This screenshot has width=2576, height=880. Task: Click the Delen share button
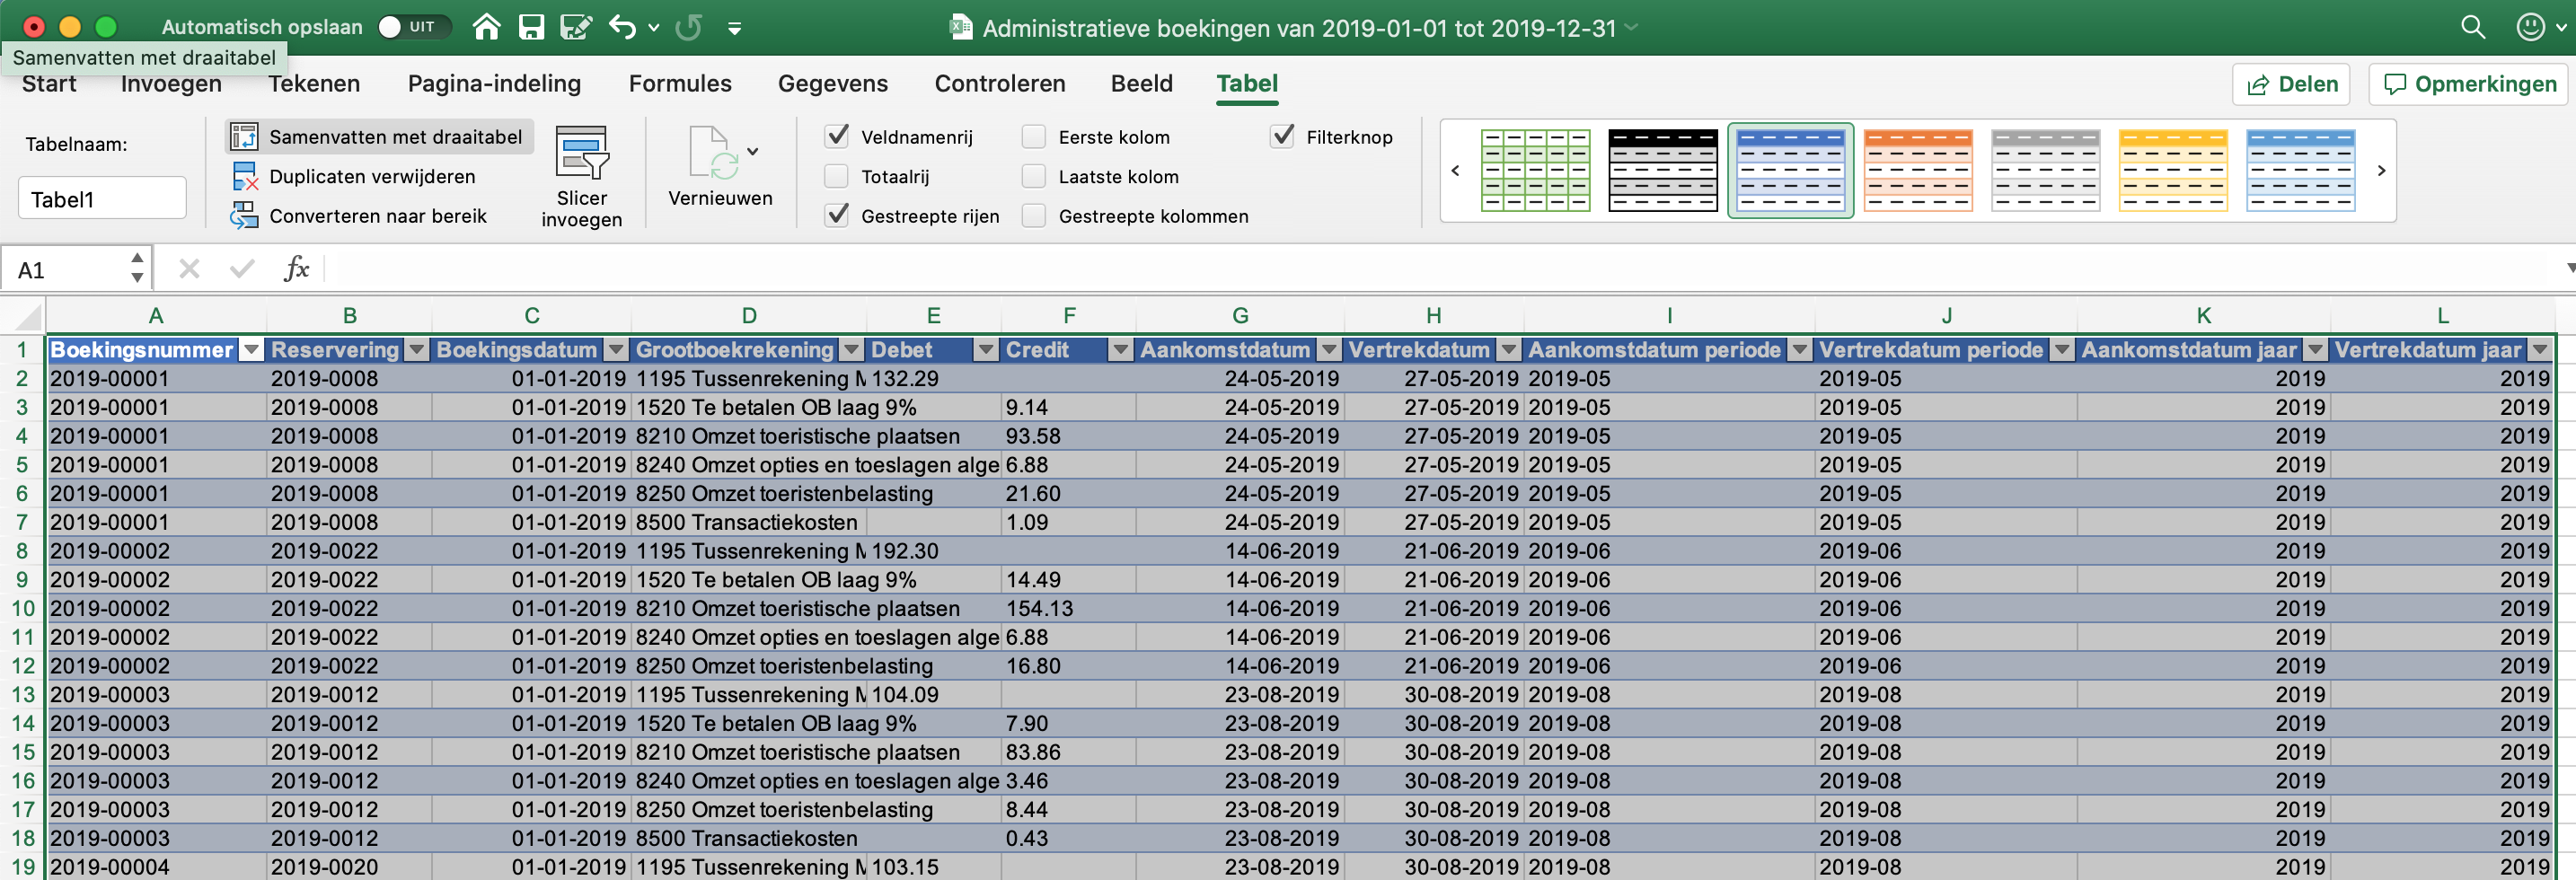coord(2291,85)
